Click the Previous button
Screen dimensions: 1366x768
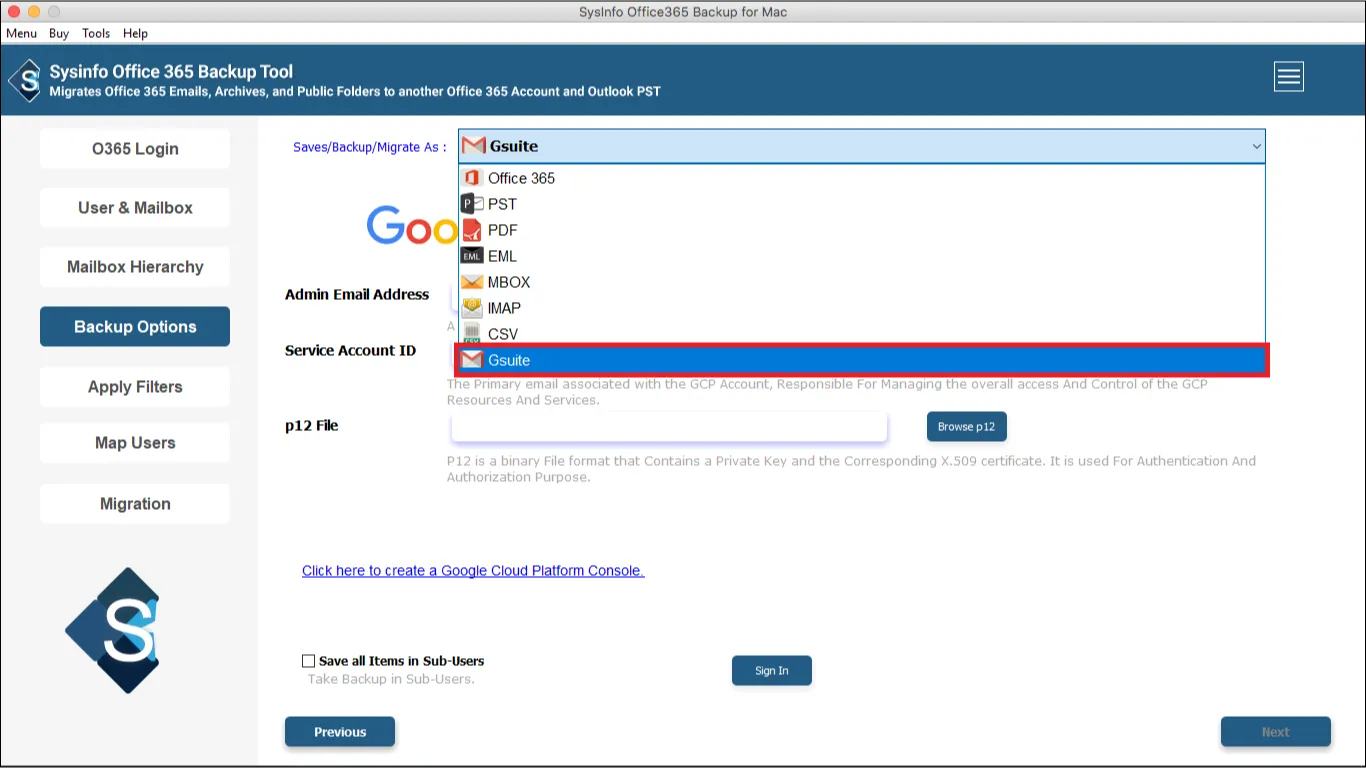coord(340,732)
